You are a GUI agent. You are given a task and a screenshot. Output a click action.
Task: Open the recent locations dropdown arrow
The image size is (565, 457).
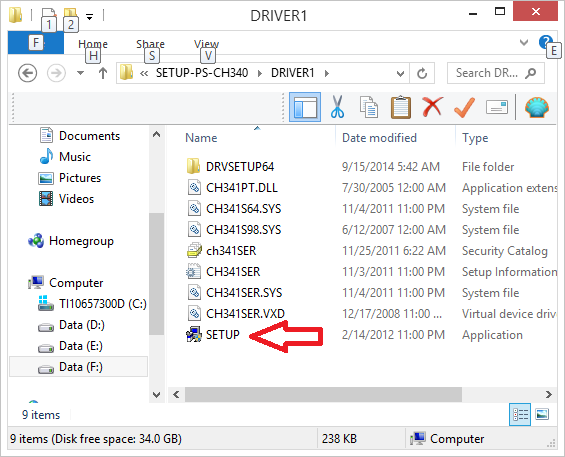coord(80,73)
